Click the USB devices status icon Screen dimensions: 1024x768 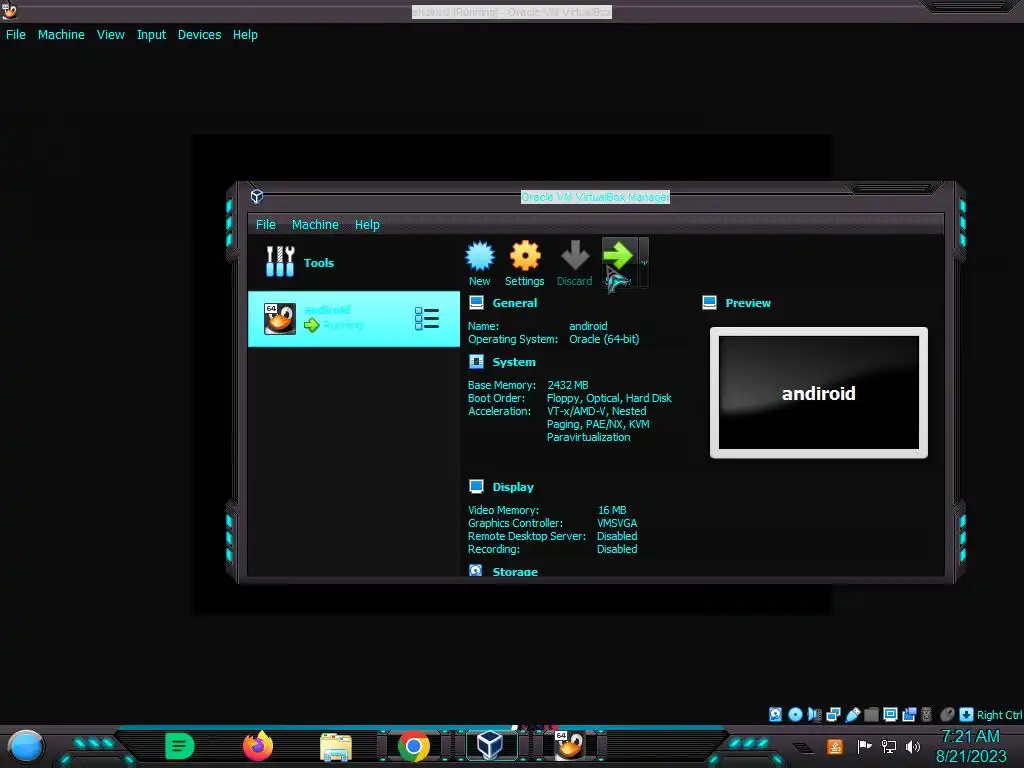(x=852, y=714)
